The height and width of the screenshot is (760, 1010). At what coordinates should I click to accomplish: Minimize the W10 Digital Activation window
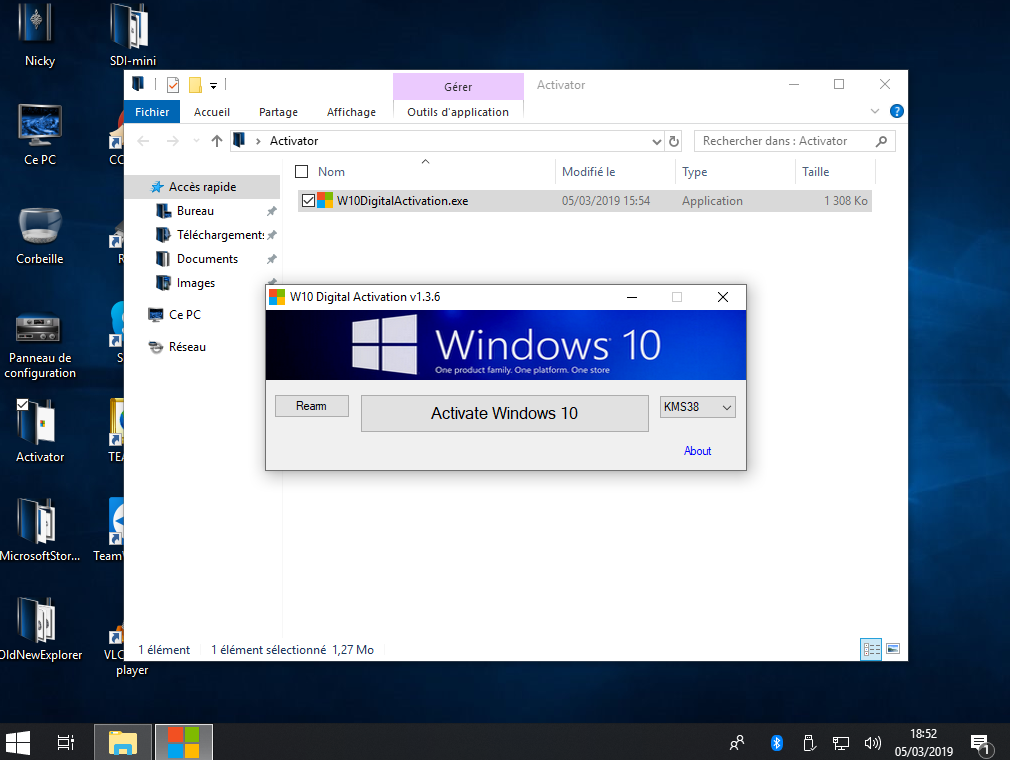632,297
